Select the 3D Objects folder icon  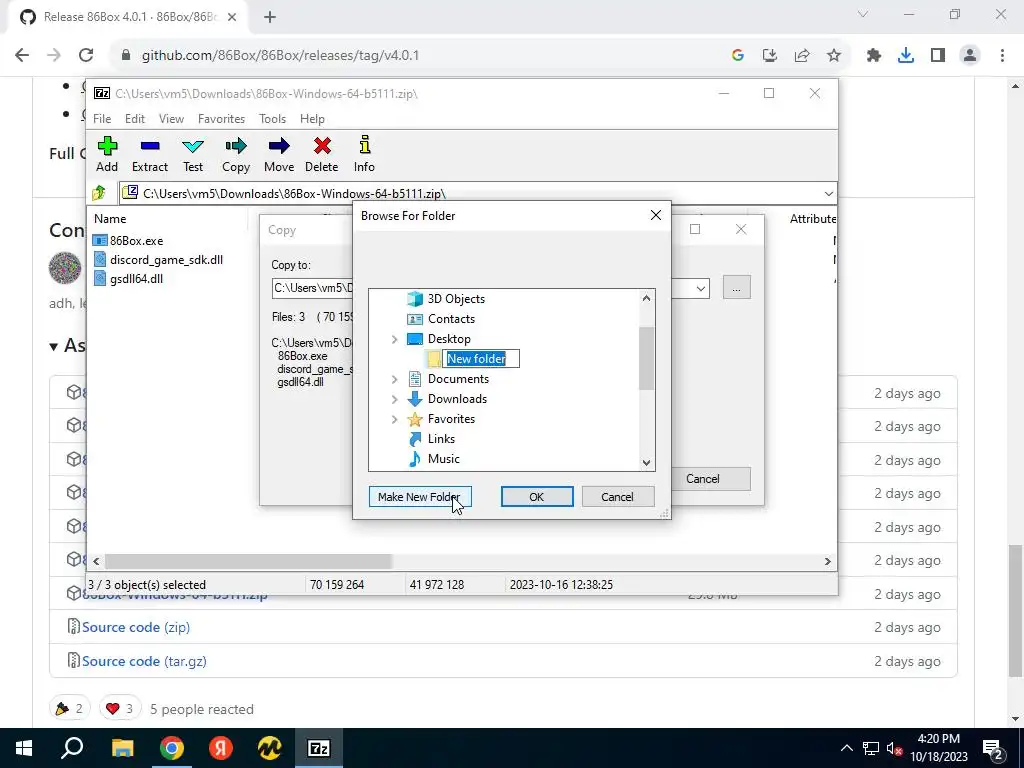tap(415, 298)
